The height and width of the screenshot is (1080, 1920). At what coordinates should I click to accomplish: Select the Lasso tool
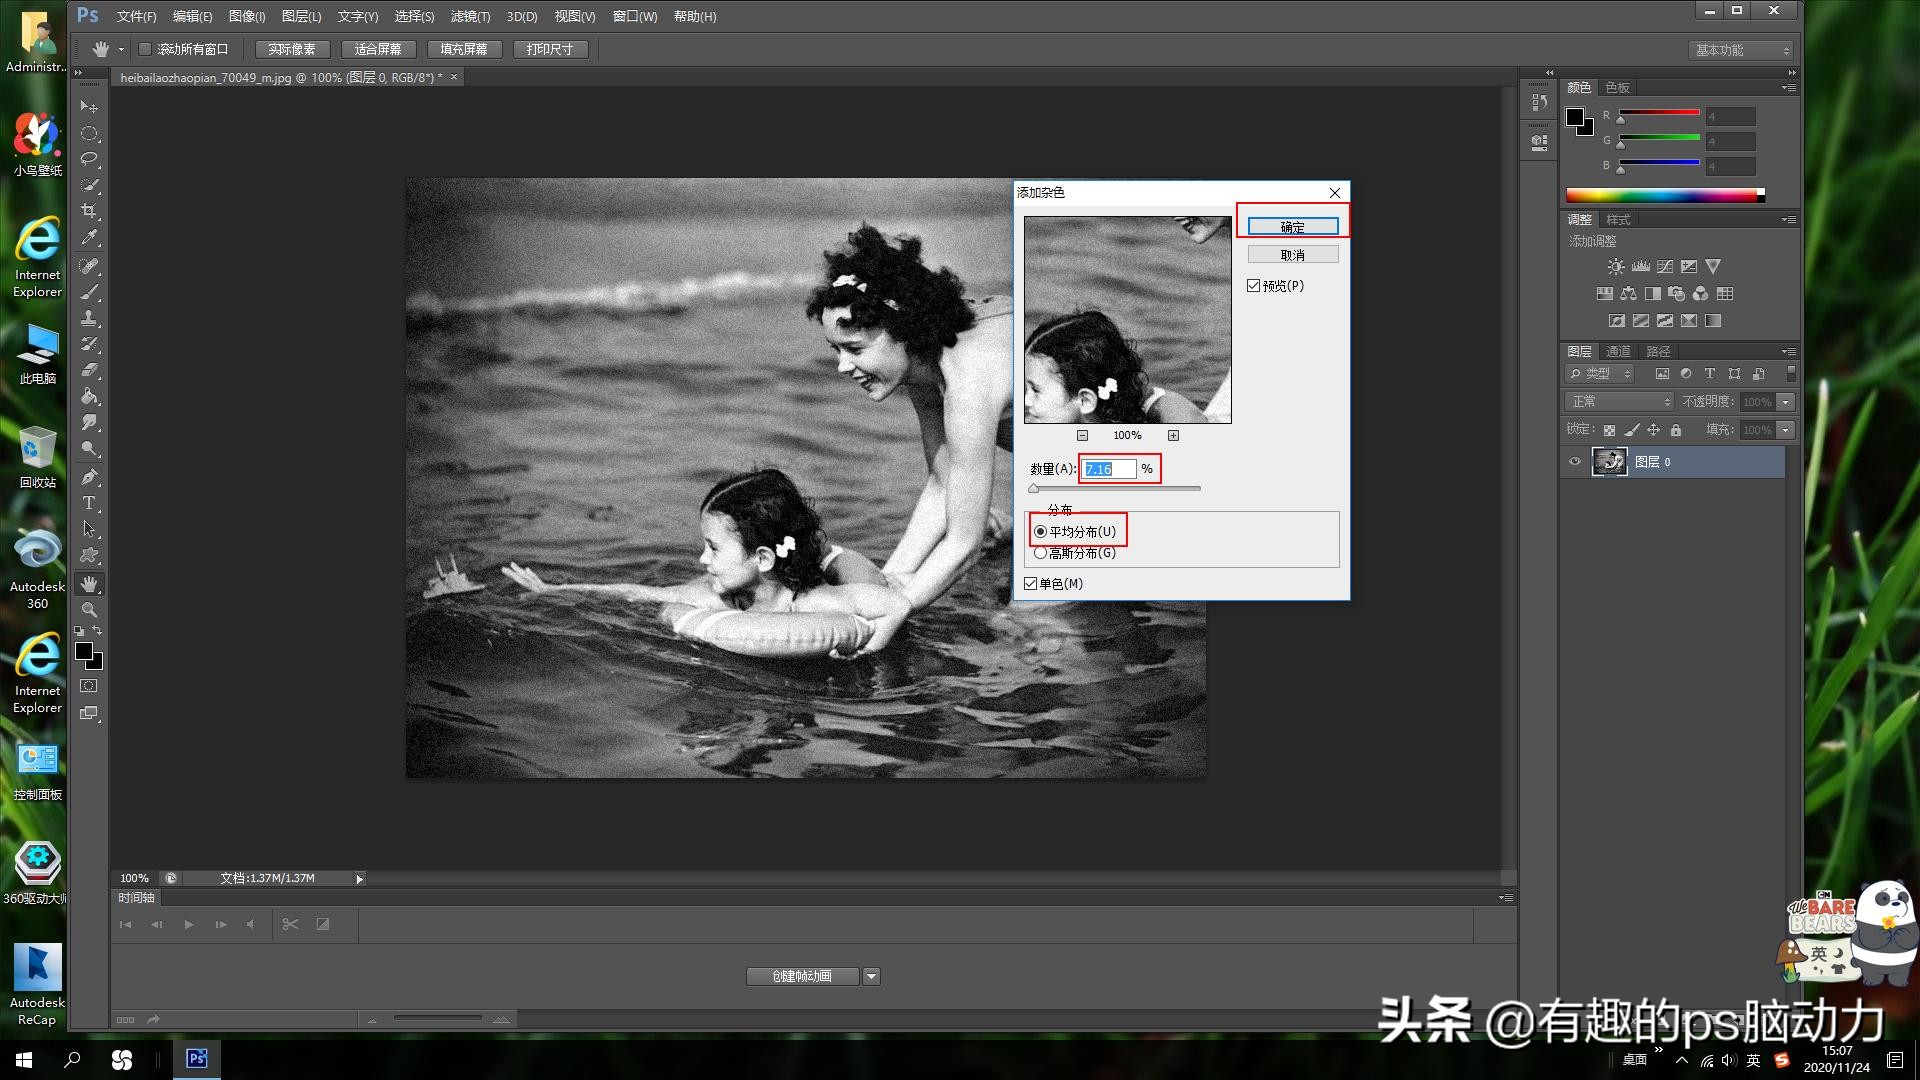point(89,159)
